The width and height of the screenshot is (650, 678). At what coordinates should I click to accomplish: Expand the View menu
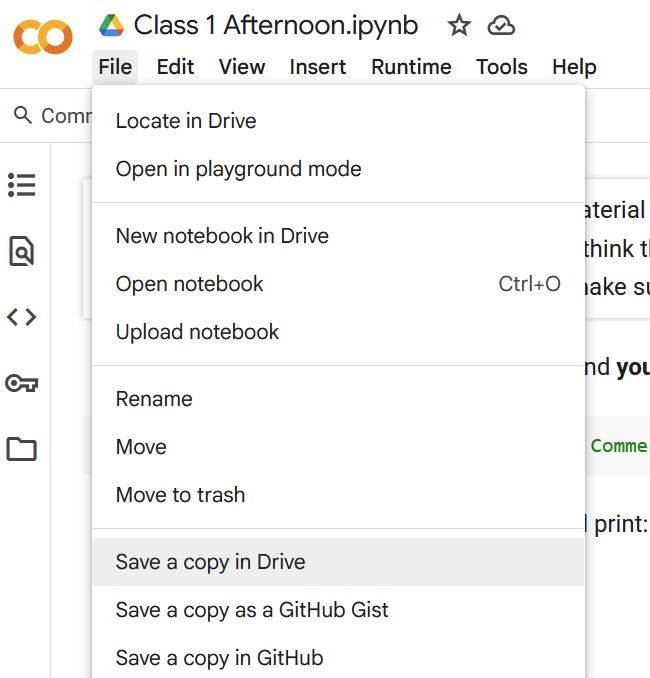(x=242, y=67)
